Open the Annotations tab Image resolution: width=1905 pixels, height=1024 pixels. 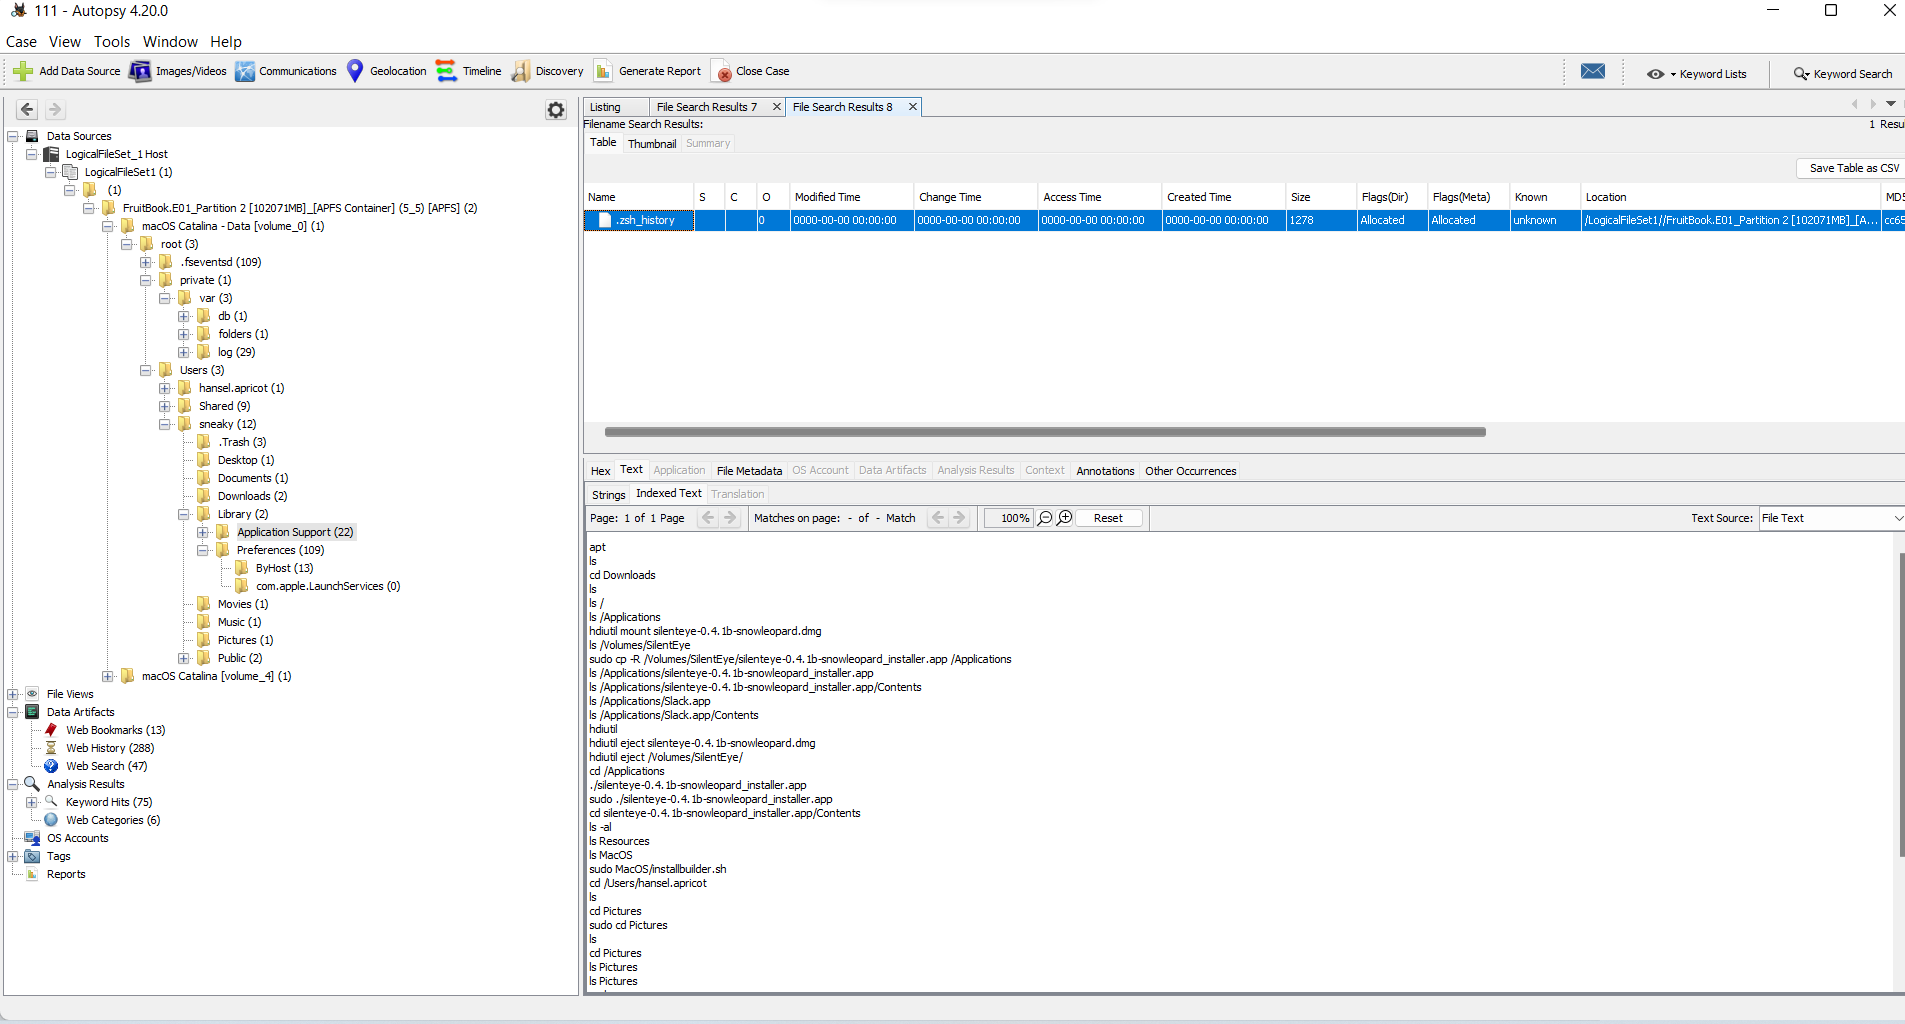1105,471
